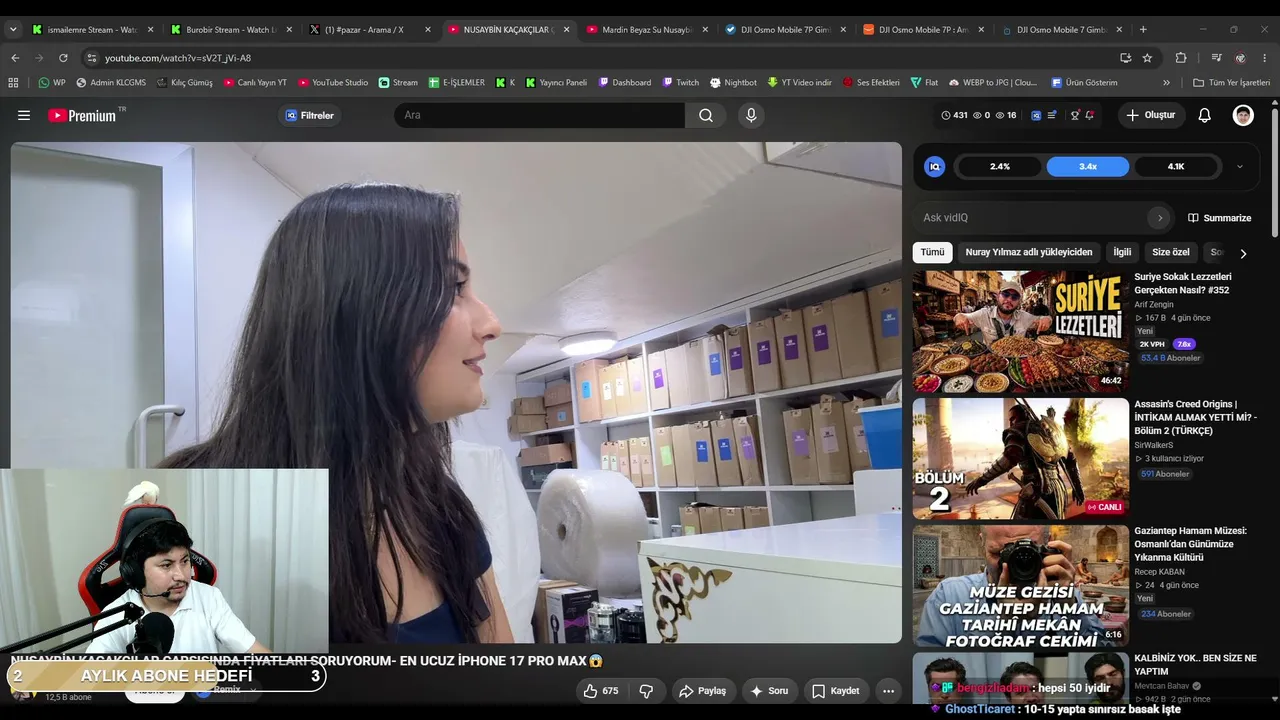Open the YT Video indir bookmark
The image size is (1280, 720).
click(799, 83)
